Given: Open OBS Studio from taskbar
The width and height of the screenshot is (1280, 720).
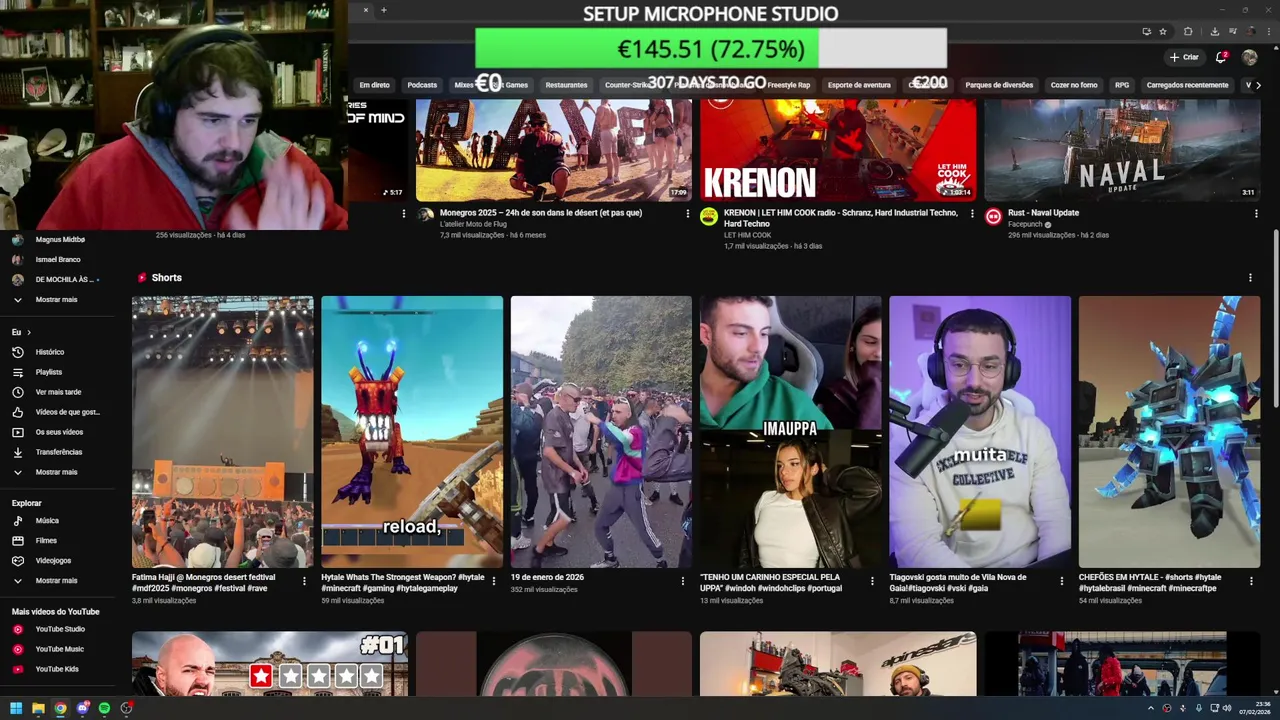Looking at the screenshot, I should coord(126,708).
